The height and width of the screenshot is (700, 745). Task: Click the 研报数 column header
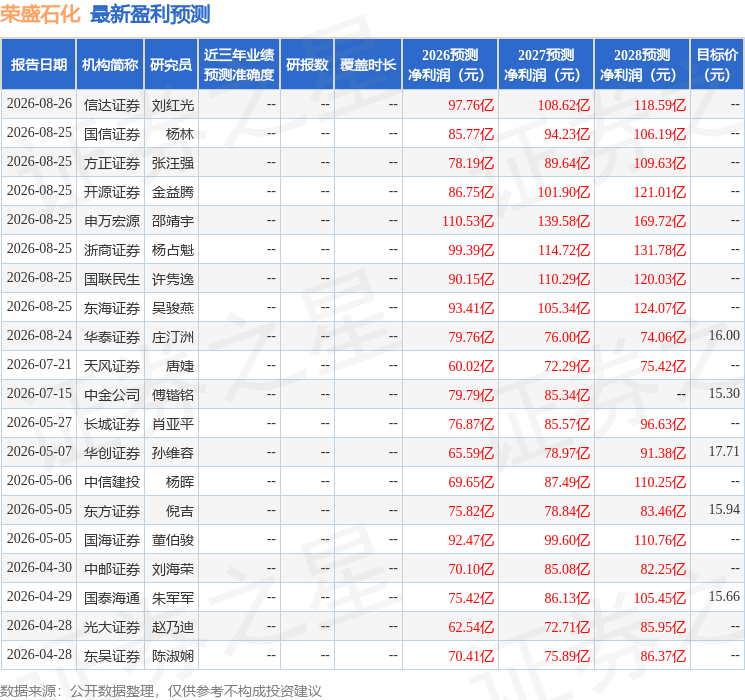pyautogui.click(x=307, y=65)
